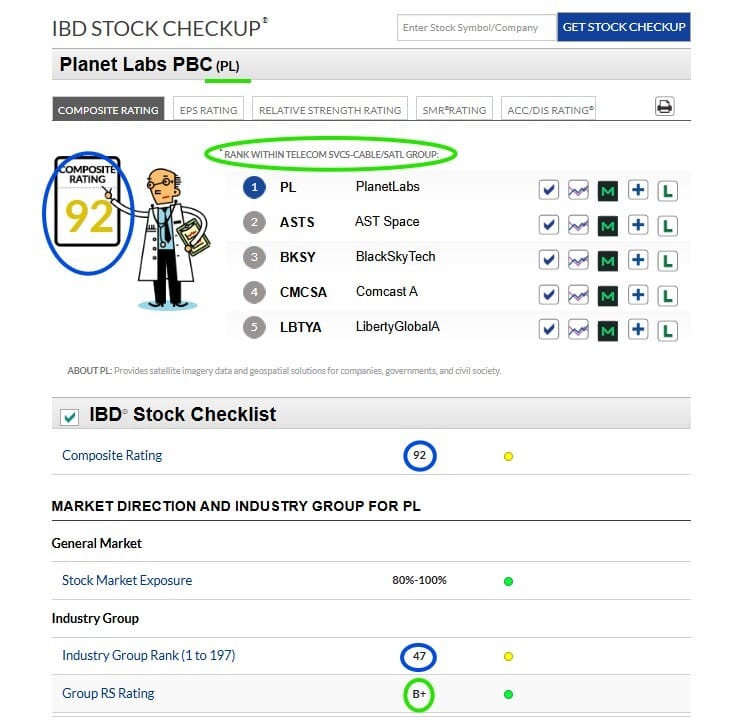Click the Get Stock Checkup button
734x727 pixels.
(x=624, y=27)
